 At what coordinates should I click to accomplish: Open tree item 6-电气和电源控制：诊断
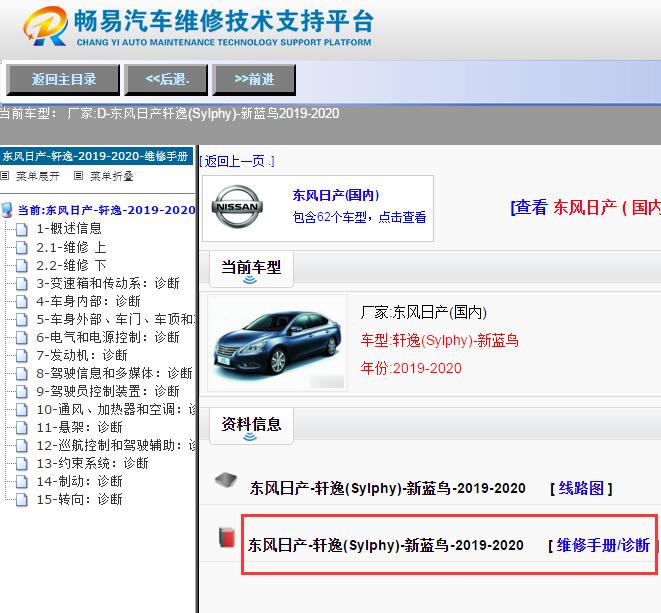point(108,337)
